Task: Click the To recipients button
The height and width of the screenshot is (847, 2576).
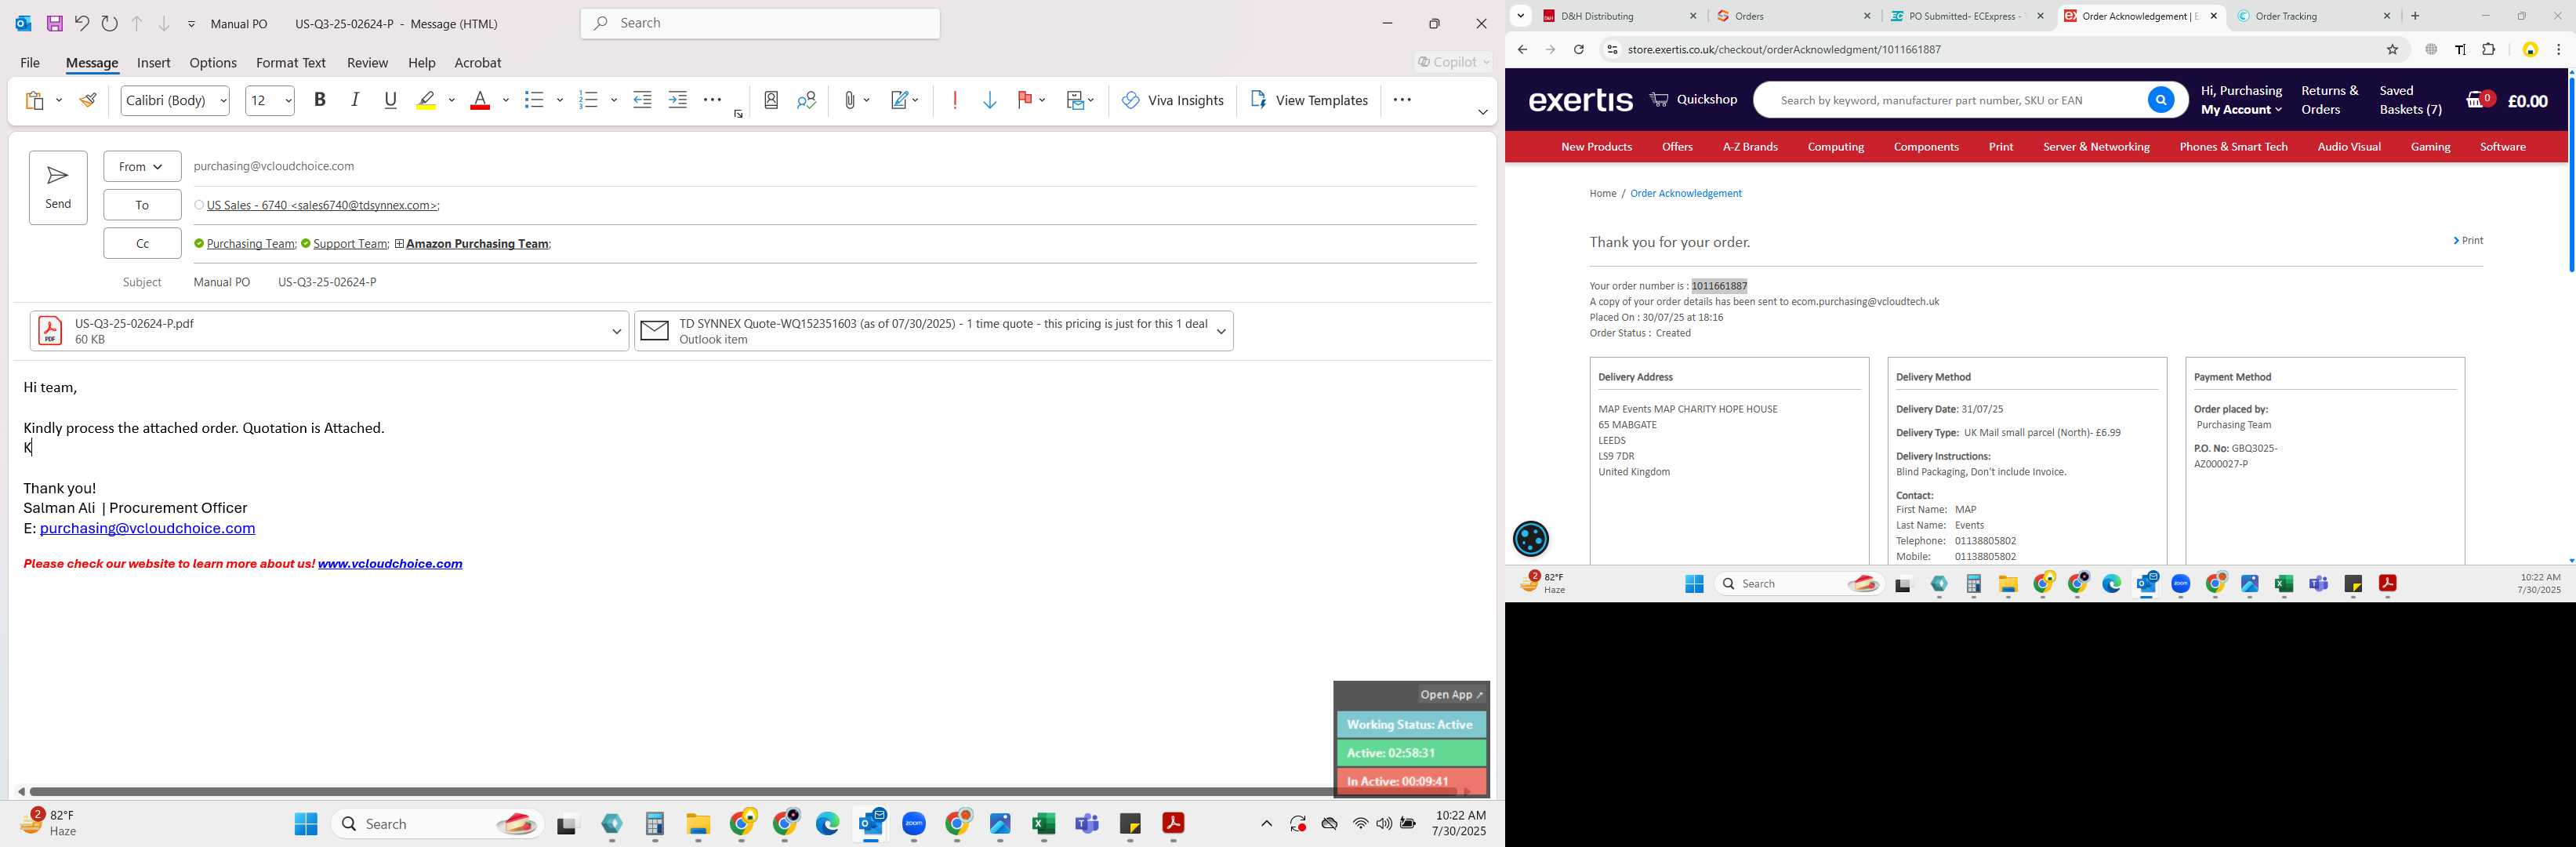Action: coord(142,205)
